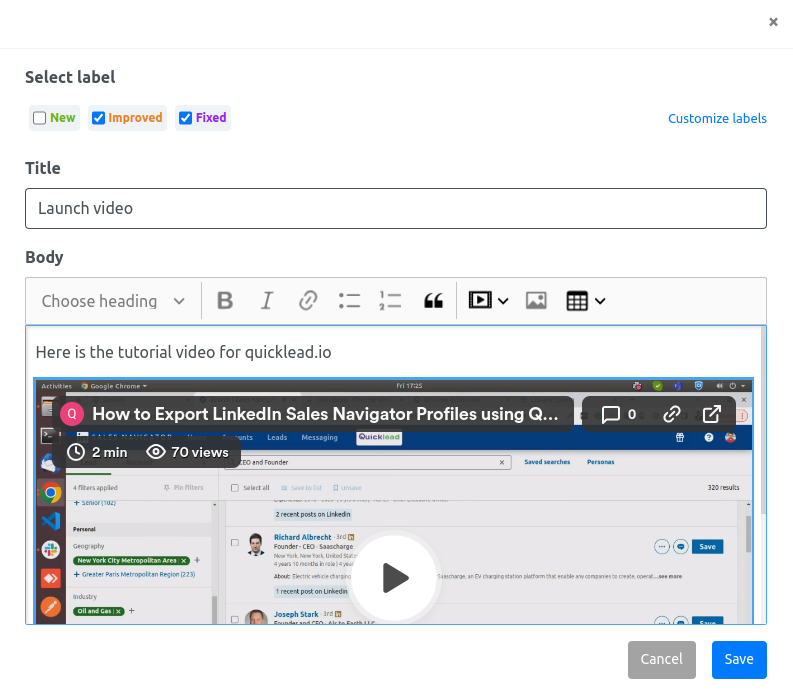
Task: Insert a link with the link icon
Action: (x=308, y=301)
